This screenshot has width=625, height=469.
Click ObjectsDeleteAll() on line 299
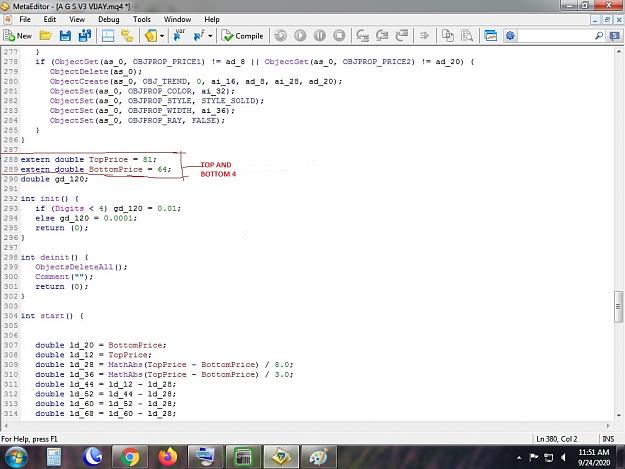(79, 267)
